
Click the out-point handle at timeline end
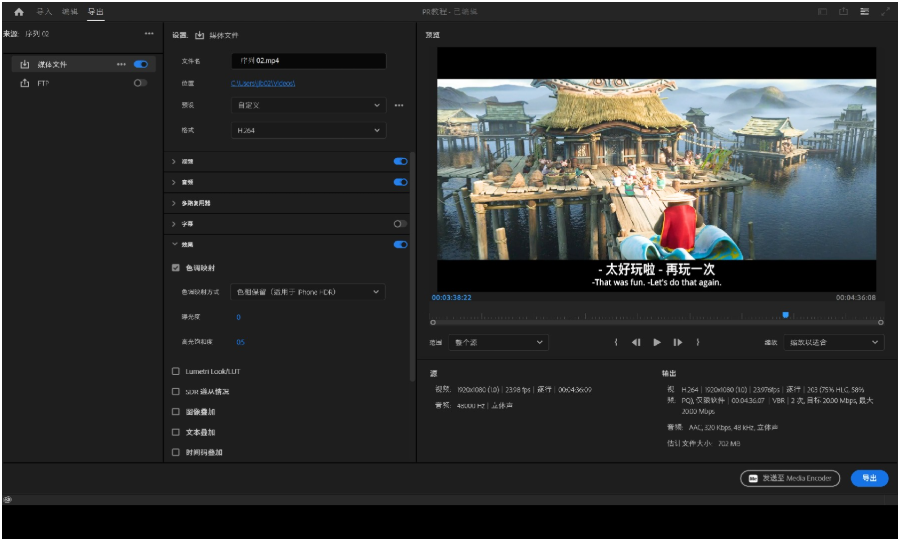click(880, 323)
